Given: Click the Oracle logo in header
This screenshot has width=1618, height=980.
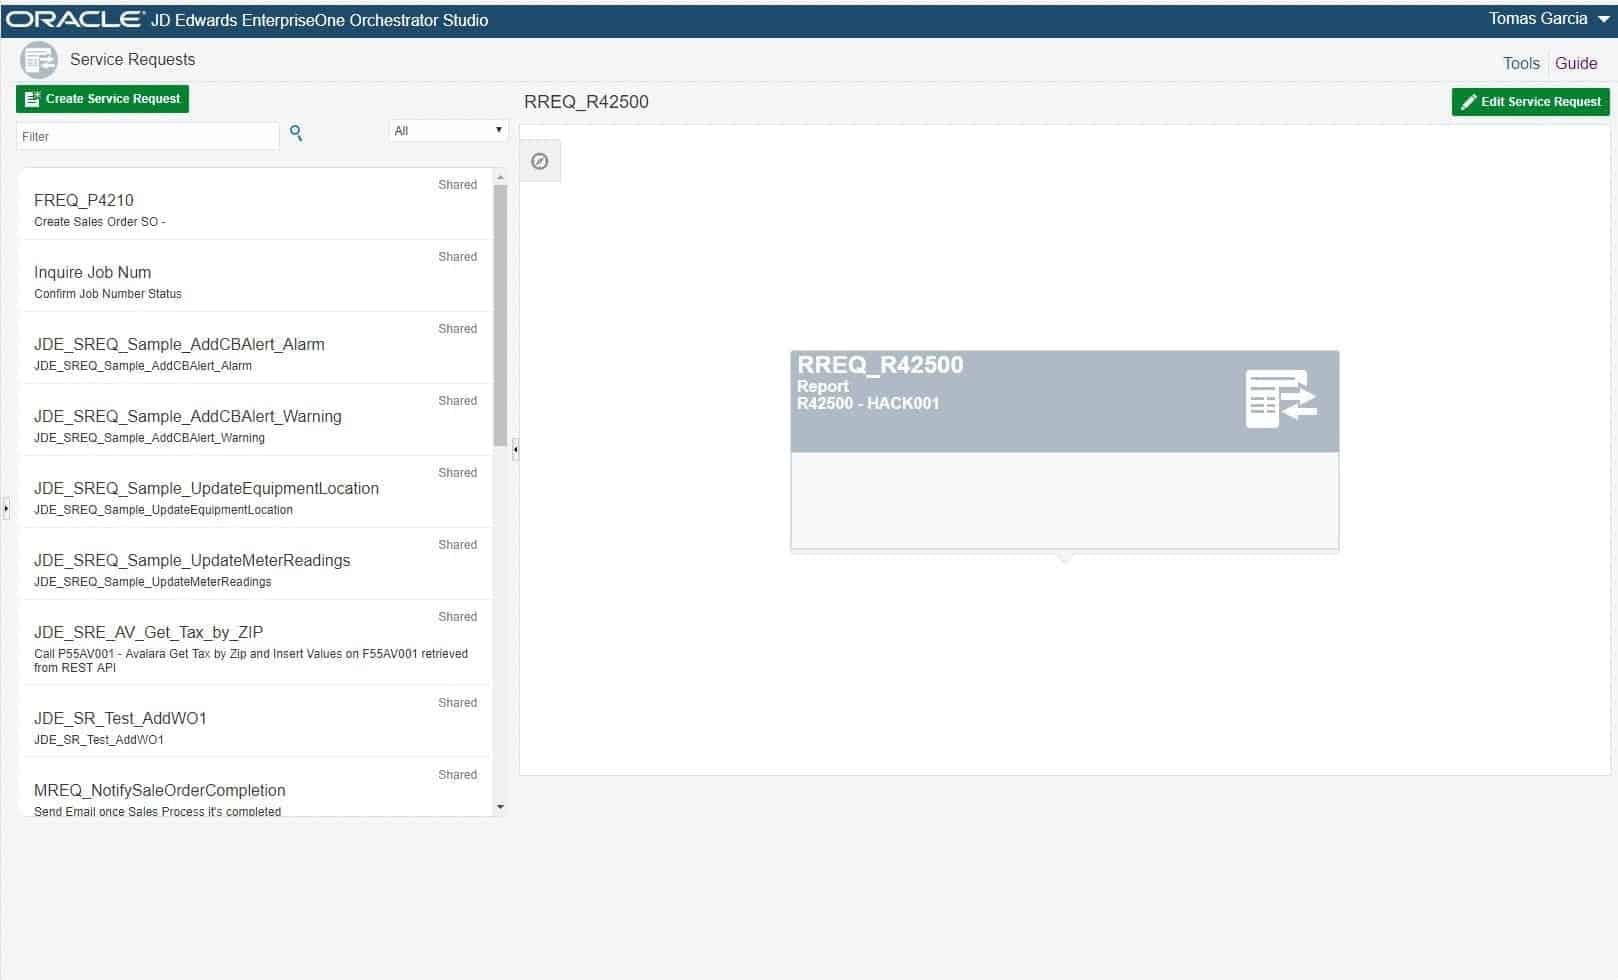Looking at the screenshot, I should (75, 19).
